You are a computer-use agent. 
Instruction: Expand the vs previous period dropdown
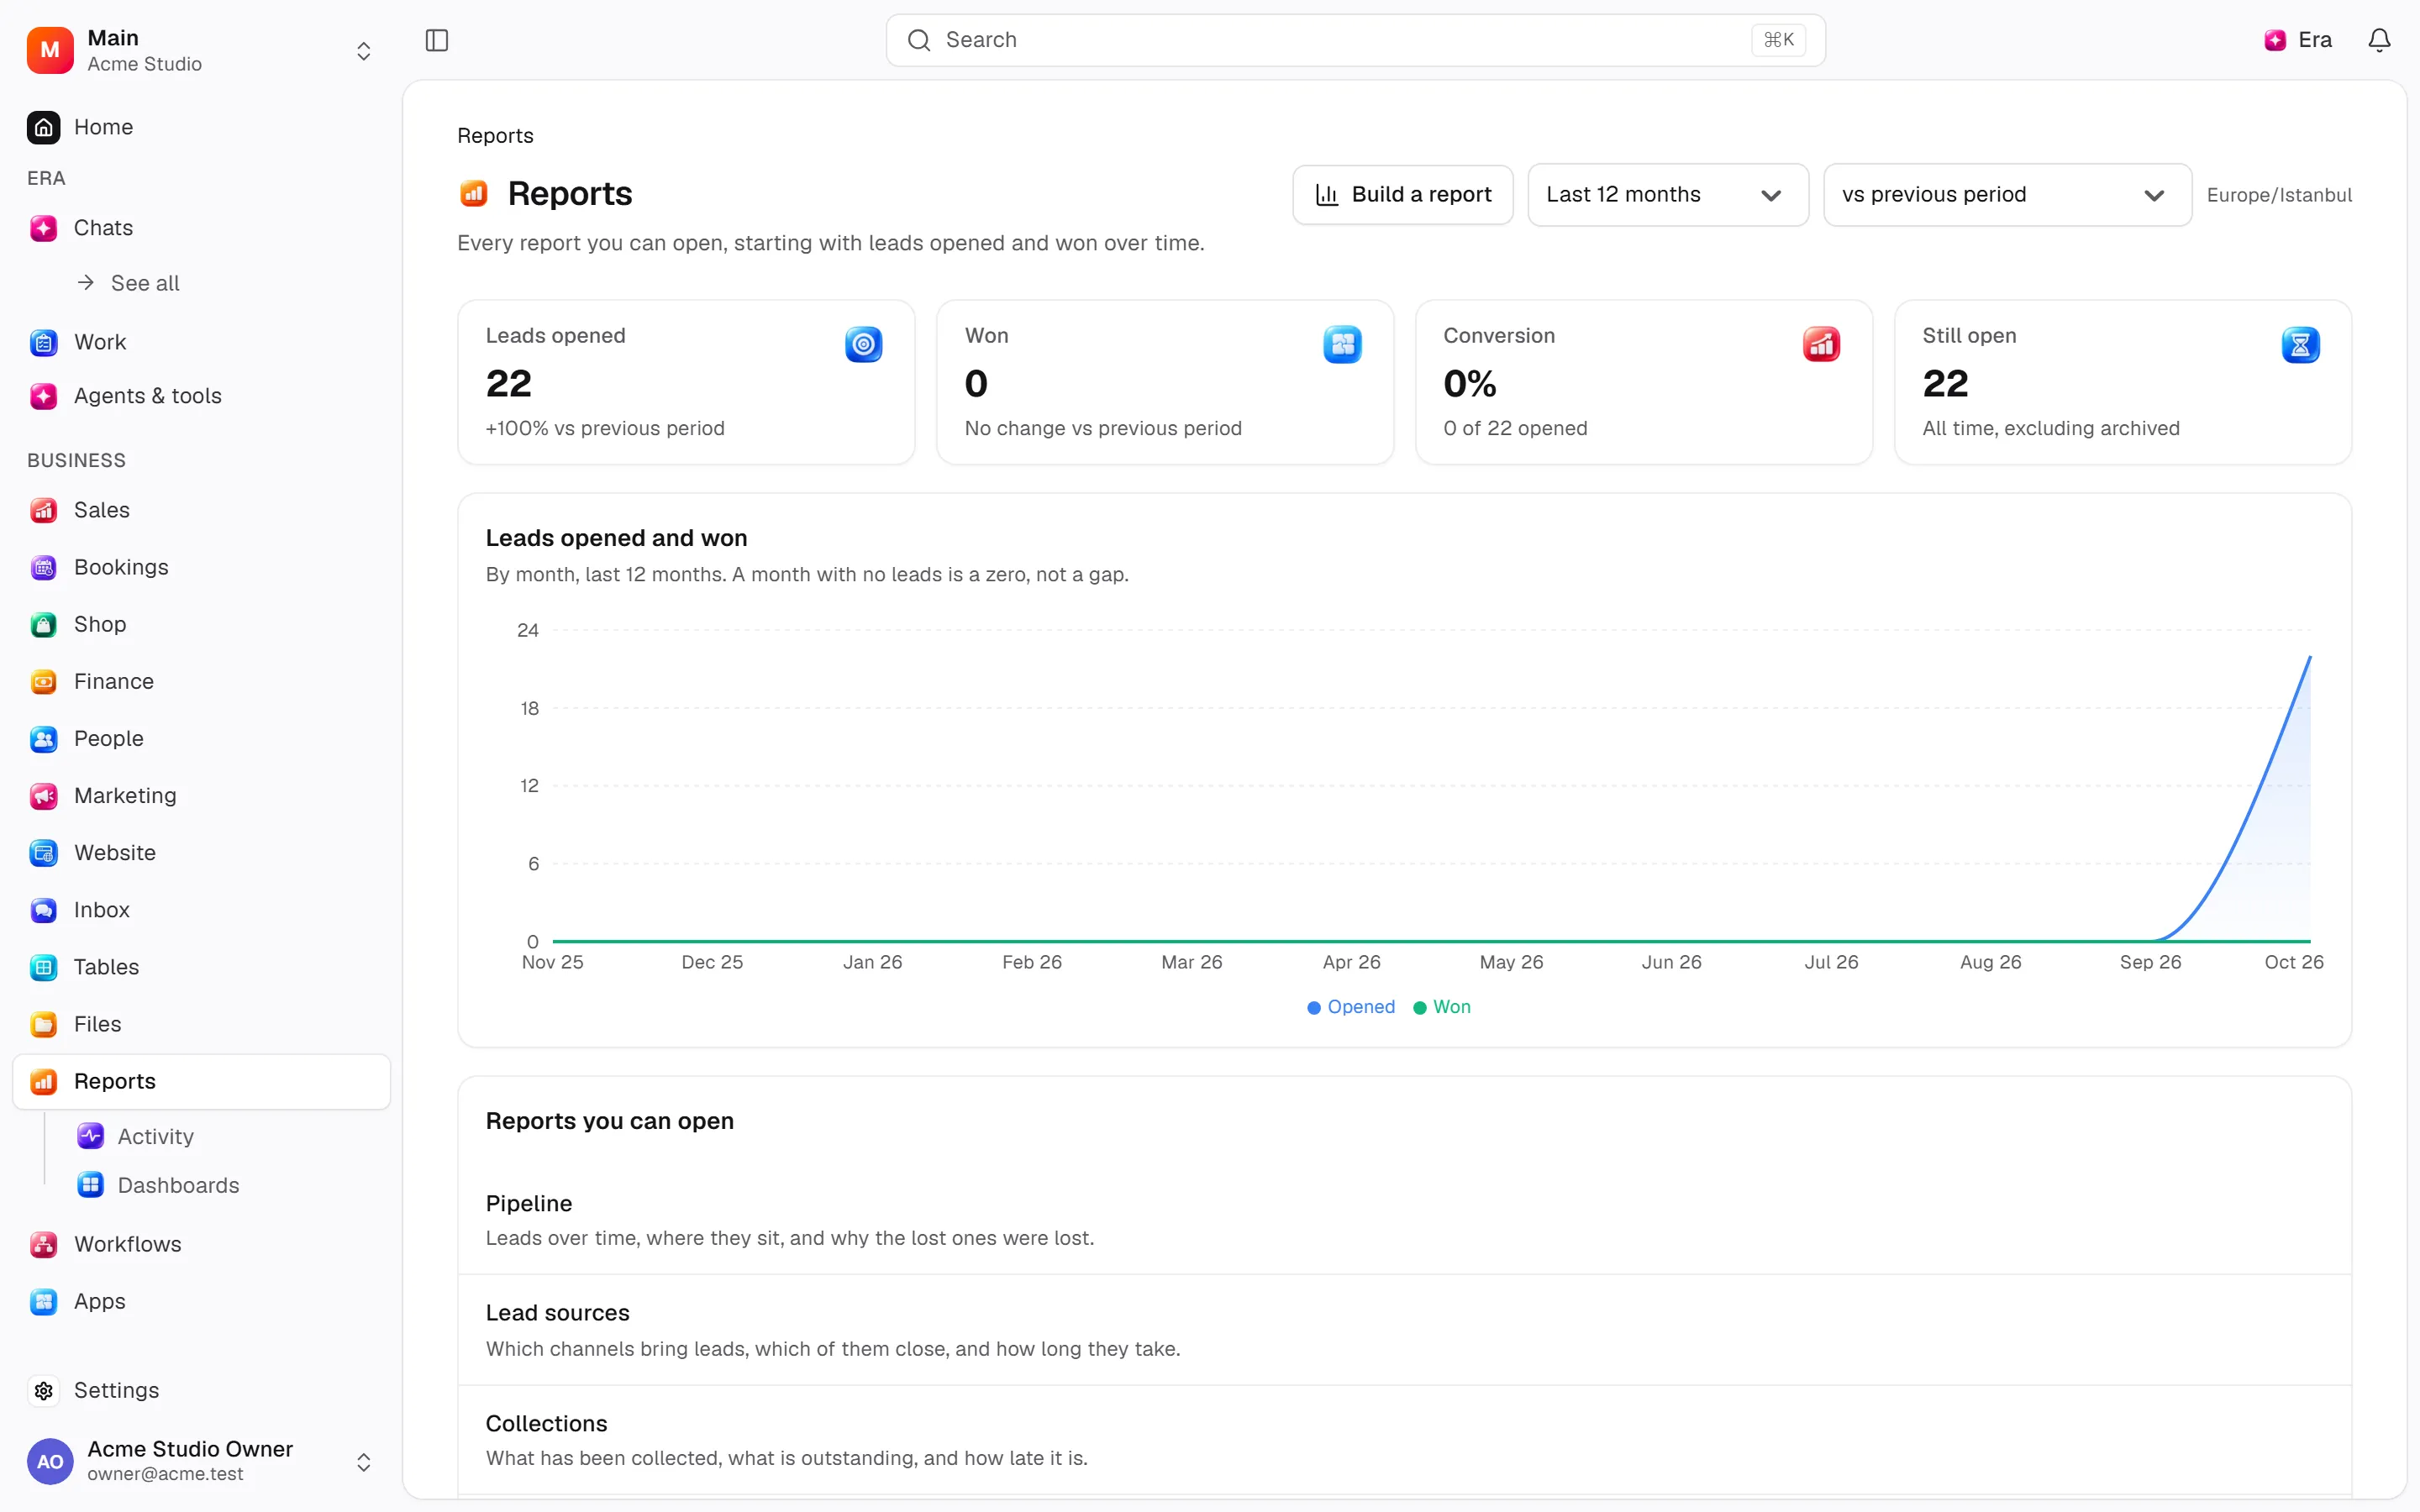click(x=2007, y=195)
